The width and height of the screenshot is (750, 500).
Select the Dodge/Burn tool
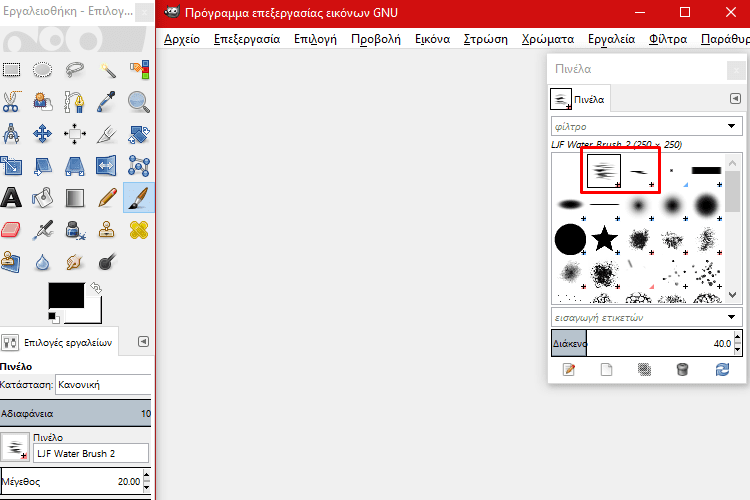point(107,262)
